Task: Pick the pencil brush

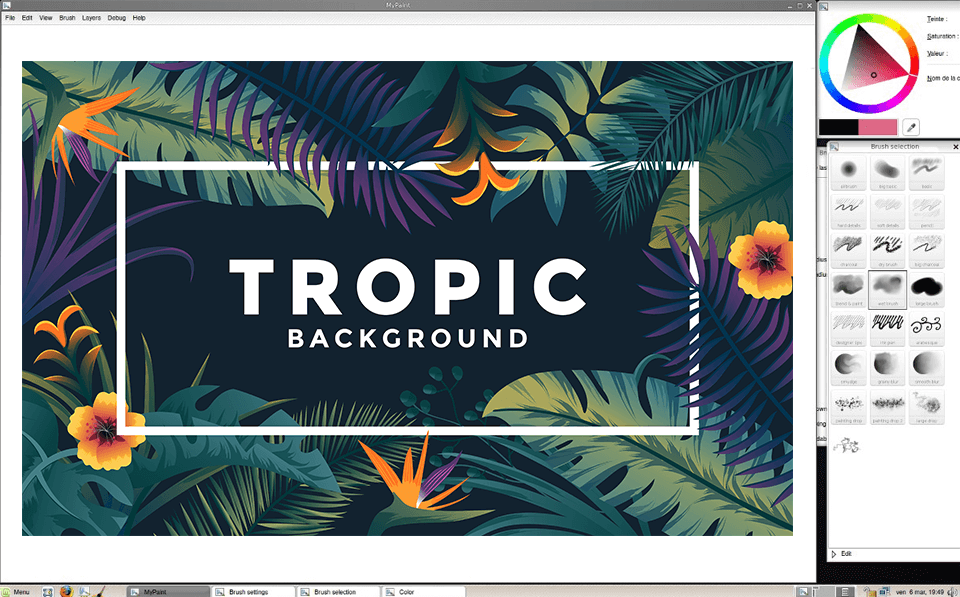Action: (x=927, y=208)
